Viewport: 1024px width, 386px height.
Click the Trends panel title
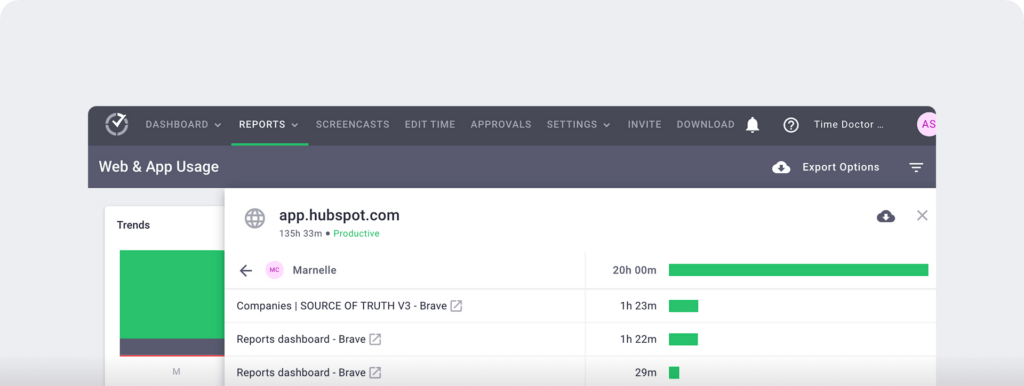[133, 225]
